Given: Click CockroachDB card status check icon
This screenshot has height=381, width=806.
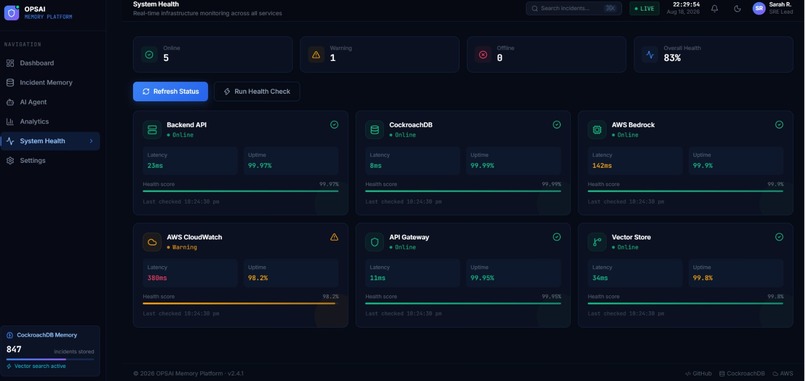Looking at the screenshot, I should [557, 124].
